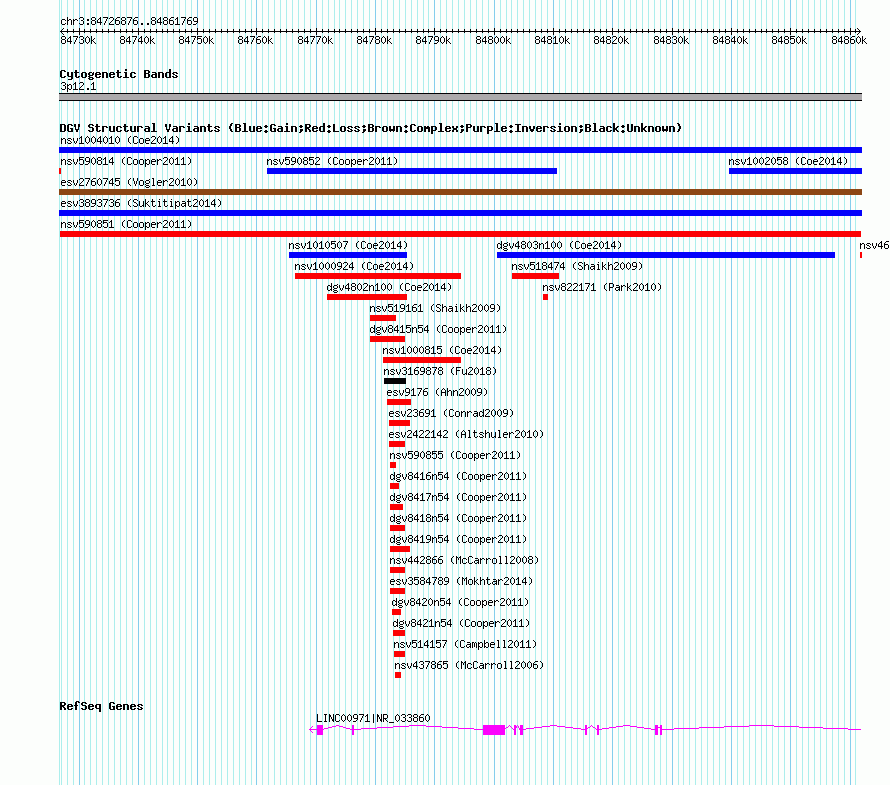Click dgv8420n54 (Cooper2011) label
The image size is (890, 785).
click(x=460, y=602)
